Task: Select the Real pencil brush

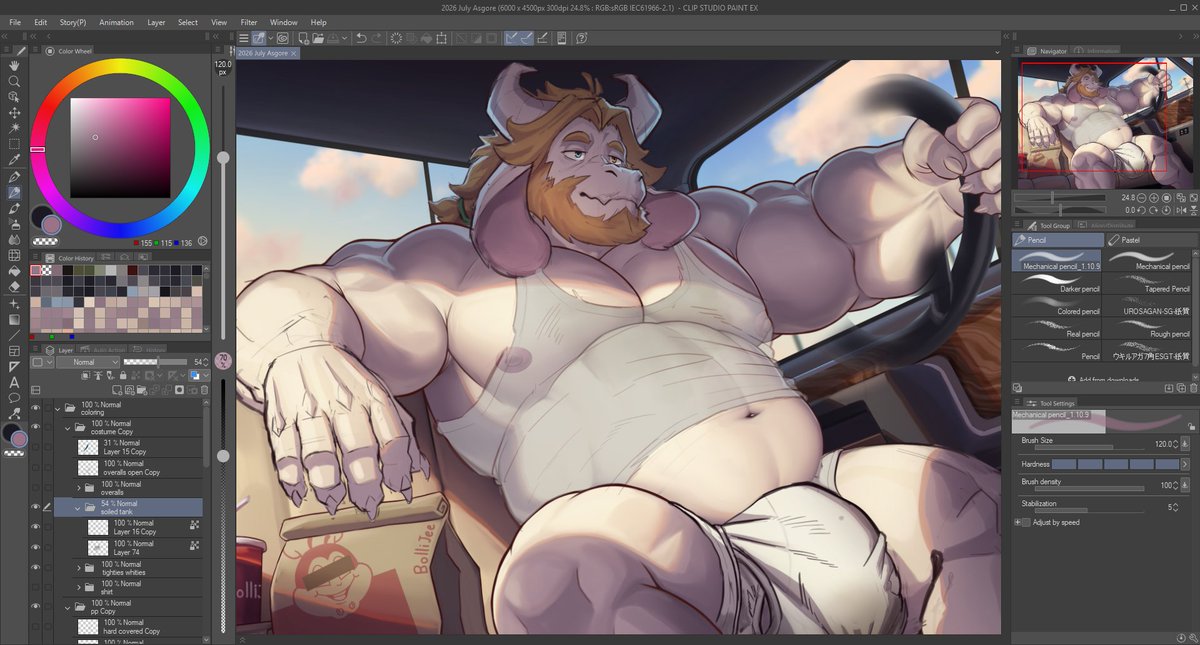Action: coord(1058,329)
